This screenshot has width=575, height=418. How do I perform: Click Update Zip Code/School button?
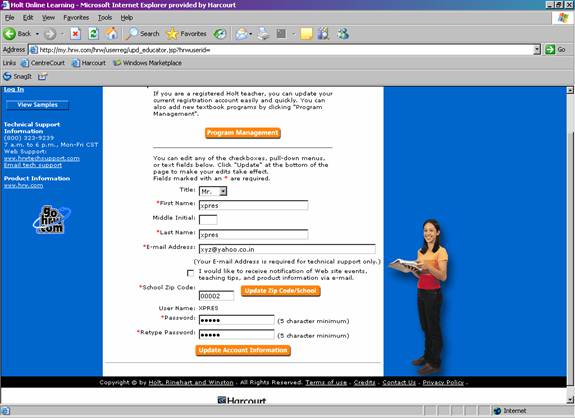(x=281, y=291)
